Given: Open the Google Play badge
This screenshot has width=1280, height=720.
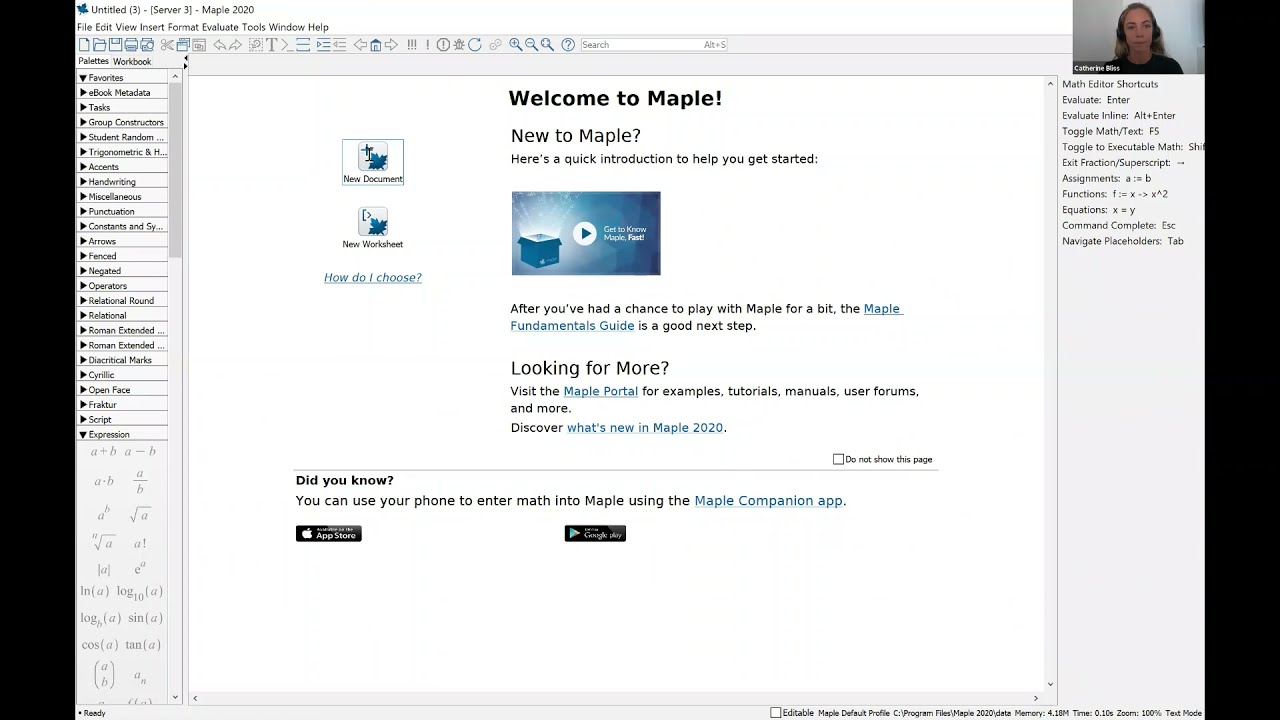Looking at the screenshot, I should pos(595,534).
